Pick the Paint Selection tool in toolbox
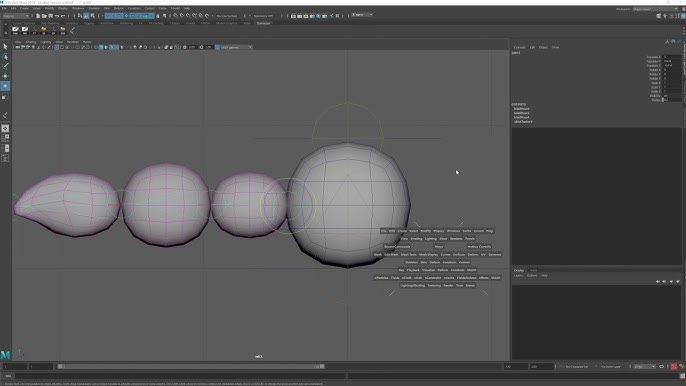Screen dimensions: 686x386 [x=5, y=67]
